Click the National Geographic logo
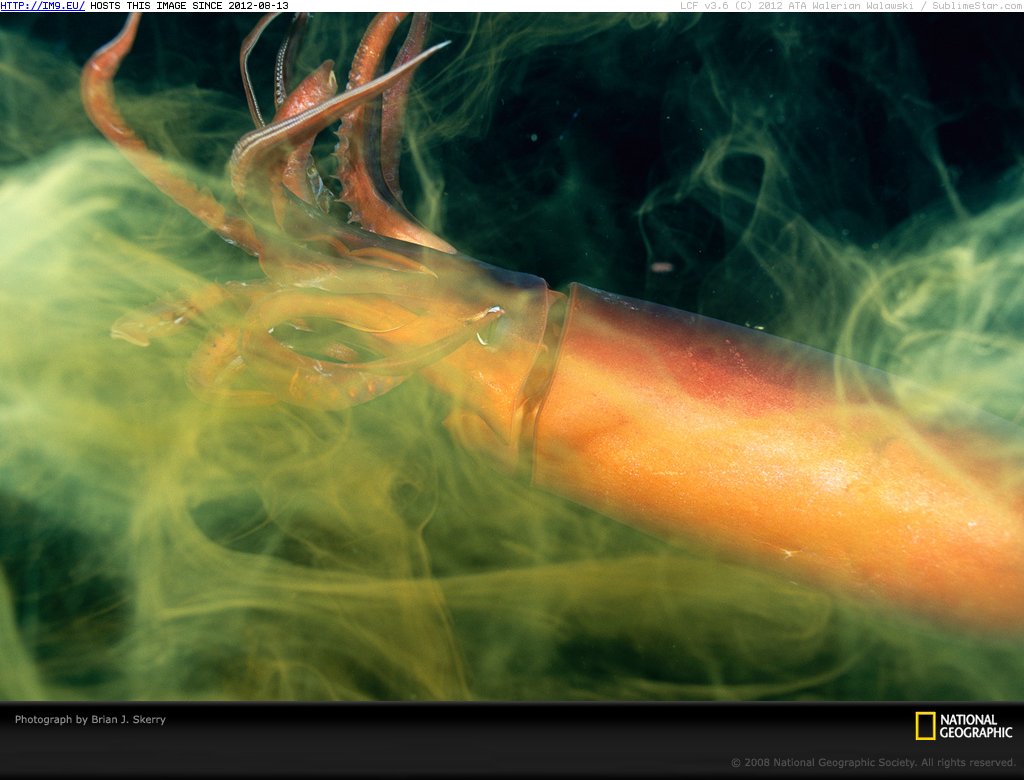Viewport: 1024px width, 780px height. [964, 726]
